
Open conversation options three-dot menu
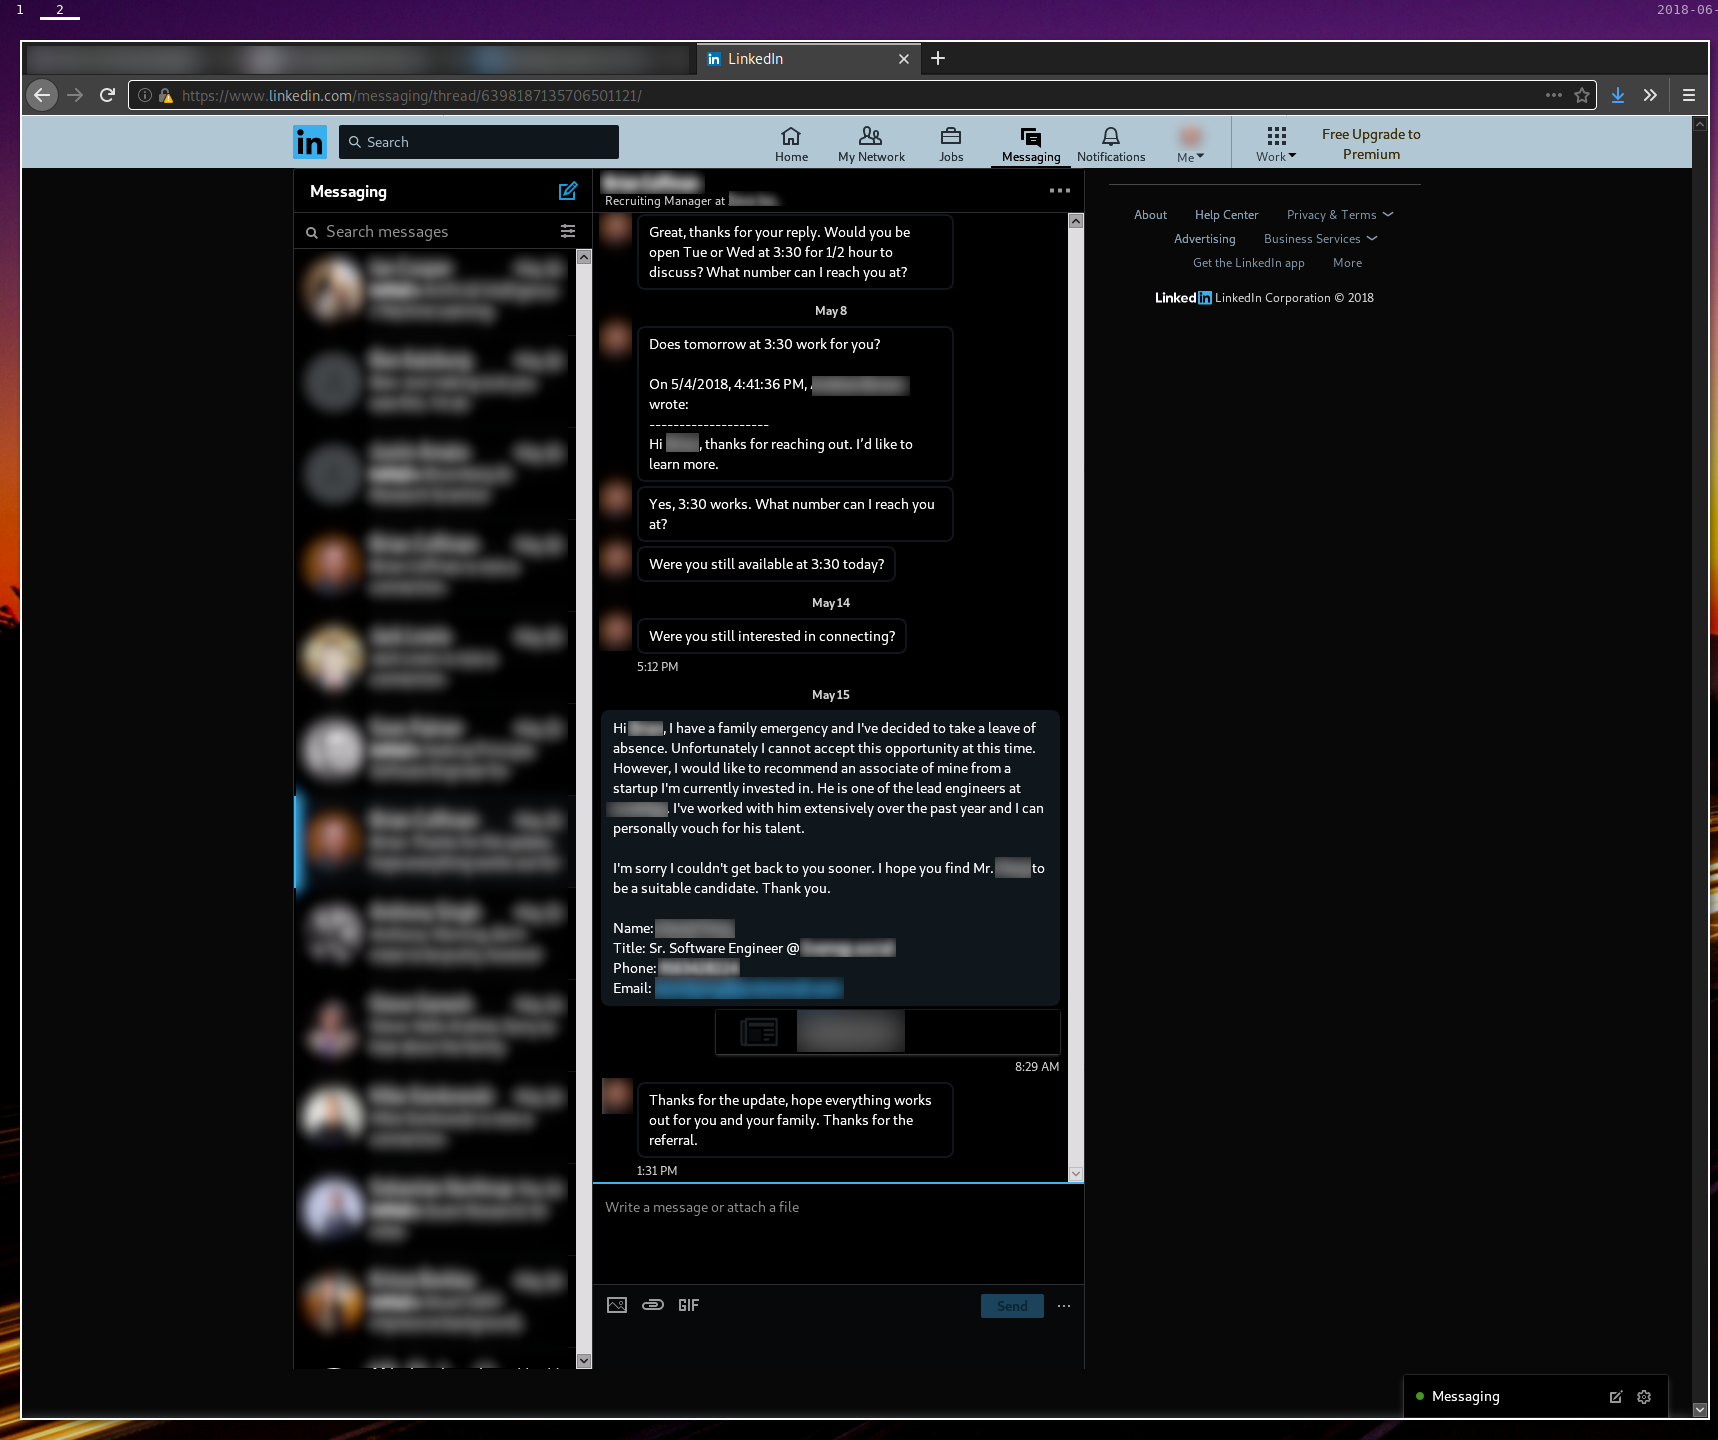pos(1060,191)
